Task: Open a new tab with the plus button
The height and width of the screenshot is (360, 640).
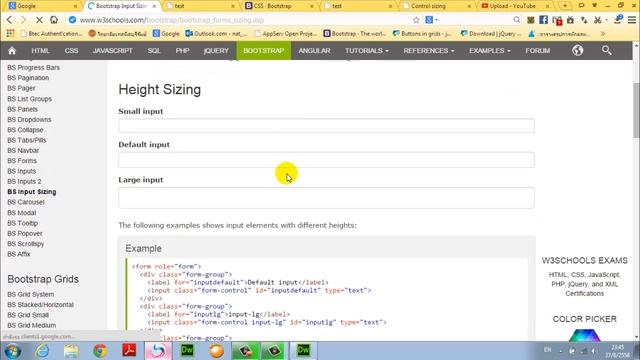Action: 565,6
